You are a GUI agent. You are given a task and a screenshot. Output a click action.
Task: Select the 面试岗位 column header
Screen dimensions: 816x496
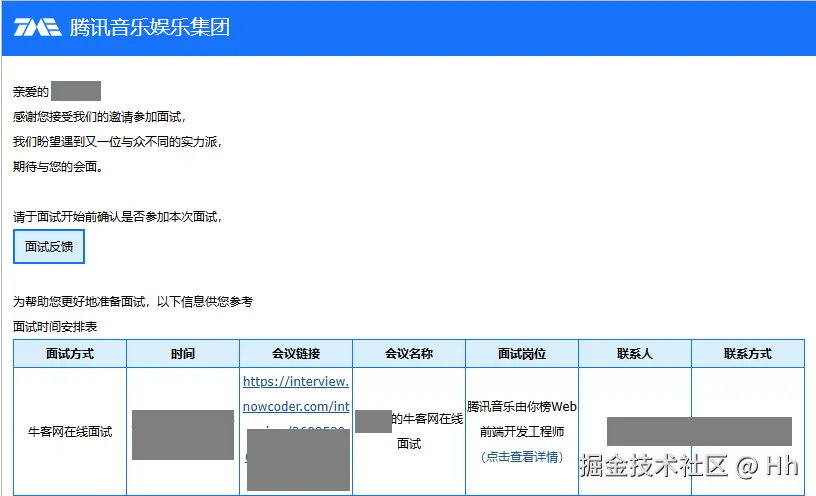pyautogui.click(x=522, y=354)
